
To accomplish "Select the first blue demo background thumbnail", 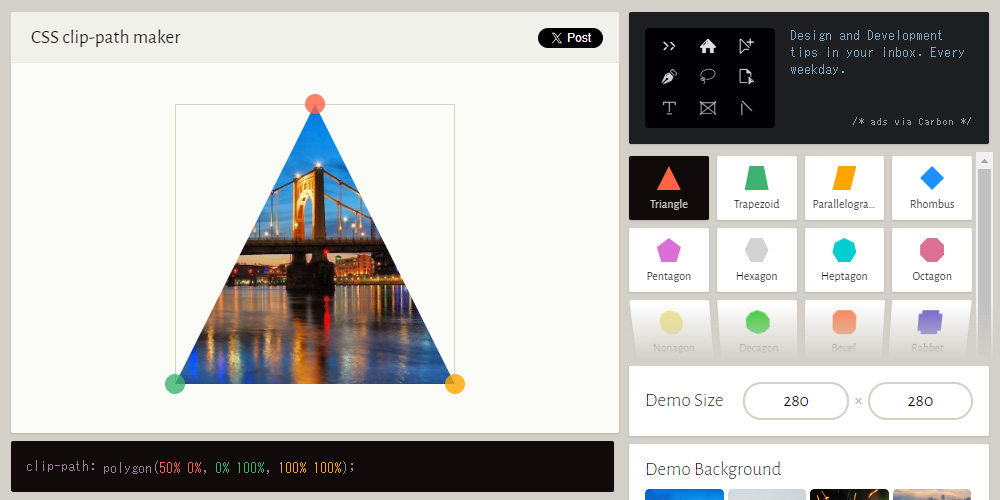I will pos(684,494).
